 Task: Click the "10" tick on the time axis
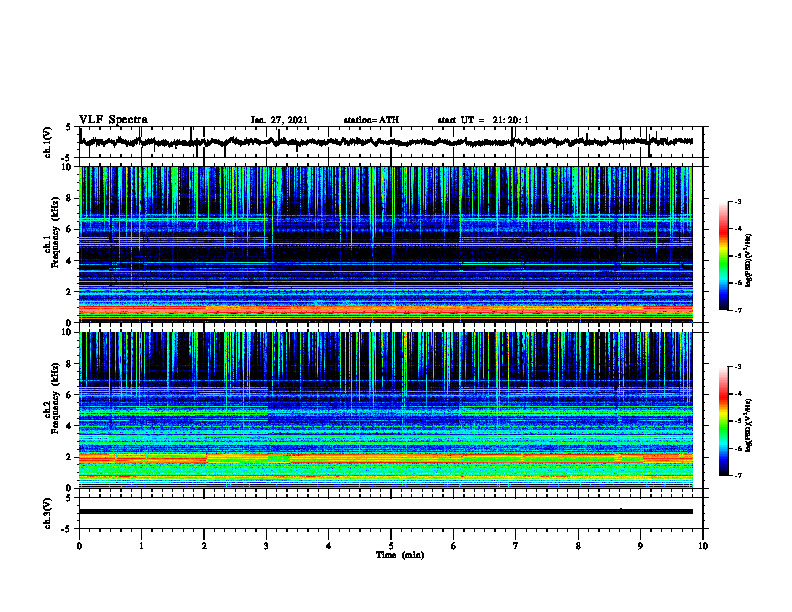(x=703, y=546)
